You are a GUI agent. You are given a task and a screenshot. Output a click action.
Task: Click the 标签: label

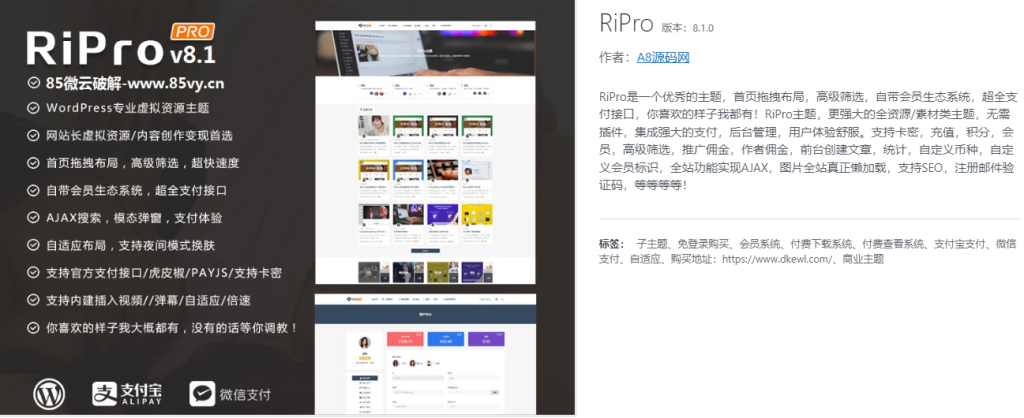point(612,244)
